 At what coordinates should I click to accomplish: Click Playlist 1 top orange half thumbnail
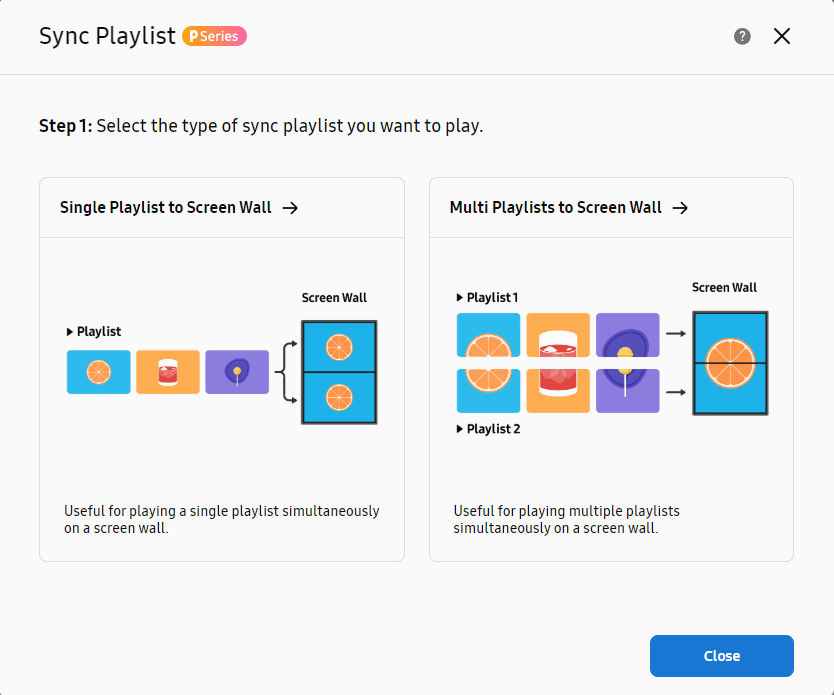pyautogui.click(x=488, y=335)
